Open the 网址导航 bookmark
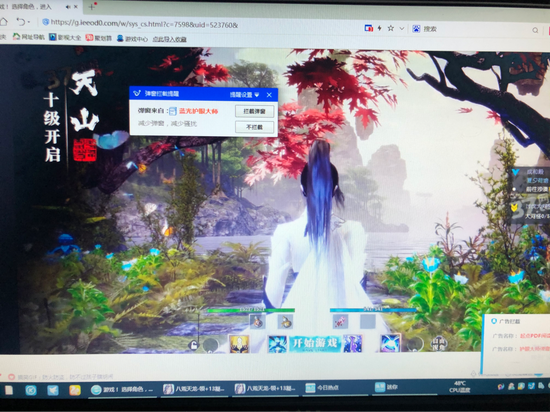The width and height of the screenshot is (550, 412). click(x=29, y=36)
